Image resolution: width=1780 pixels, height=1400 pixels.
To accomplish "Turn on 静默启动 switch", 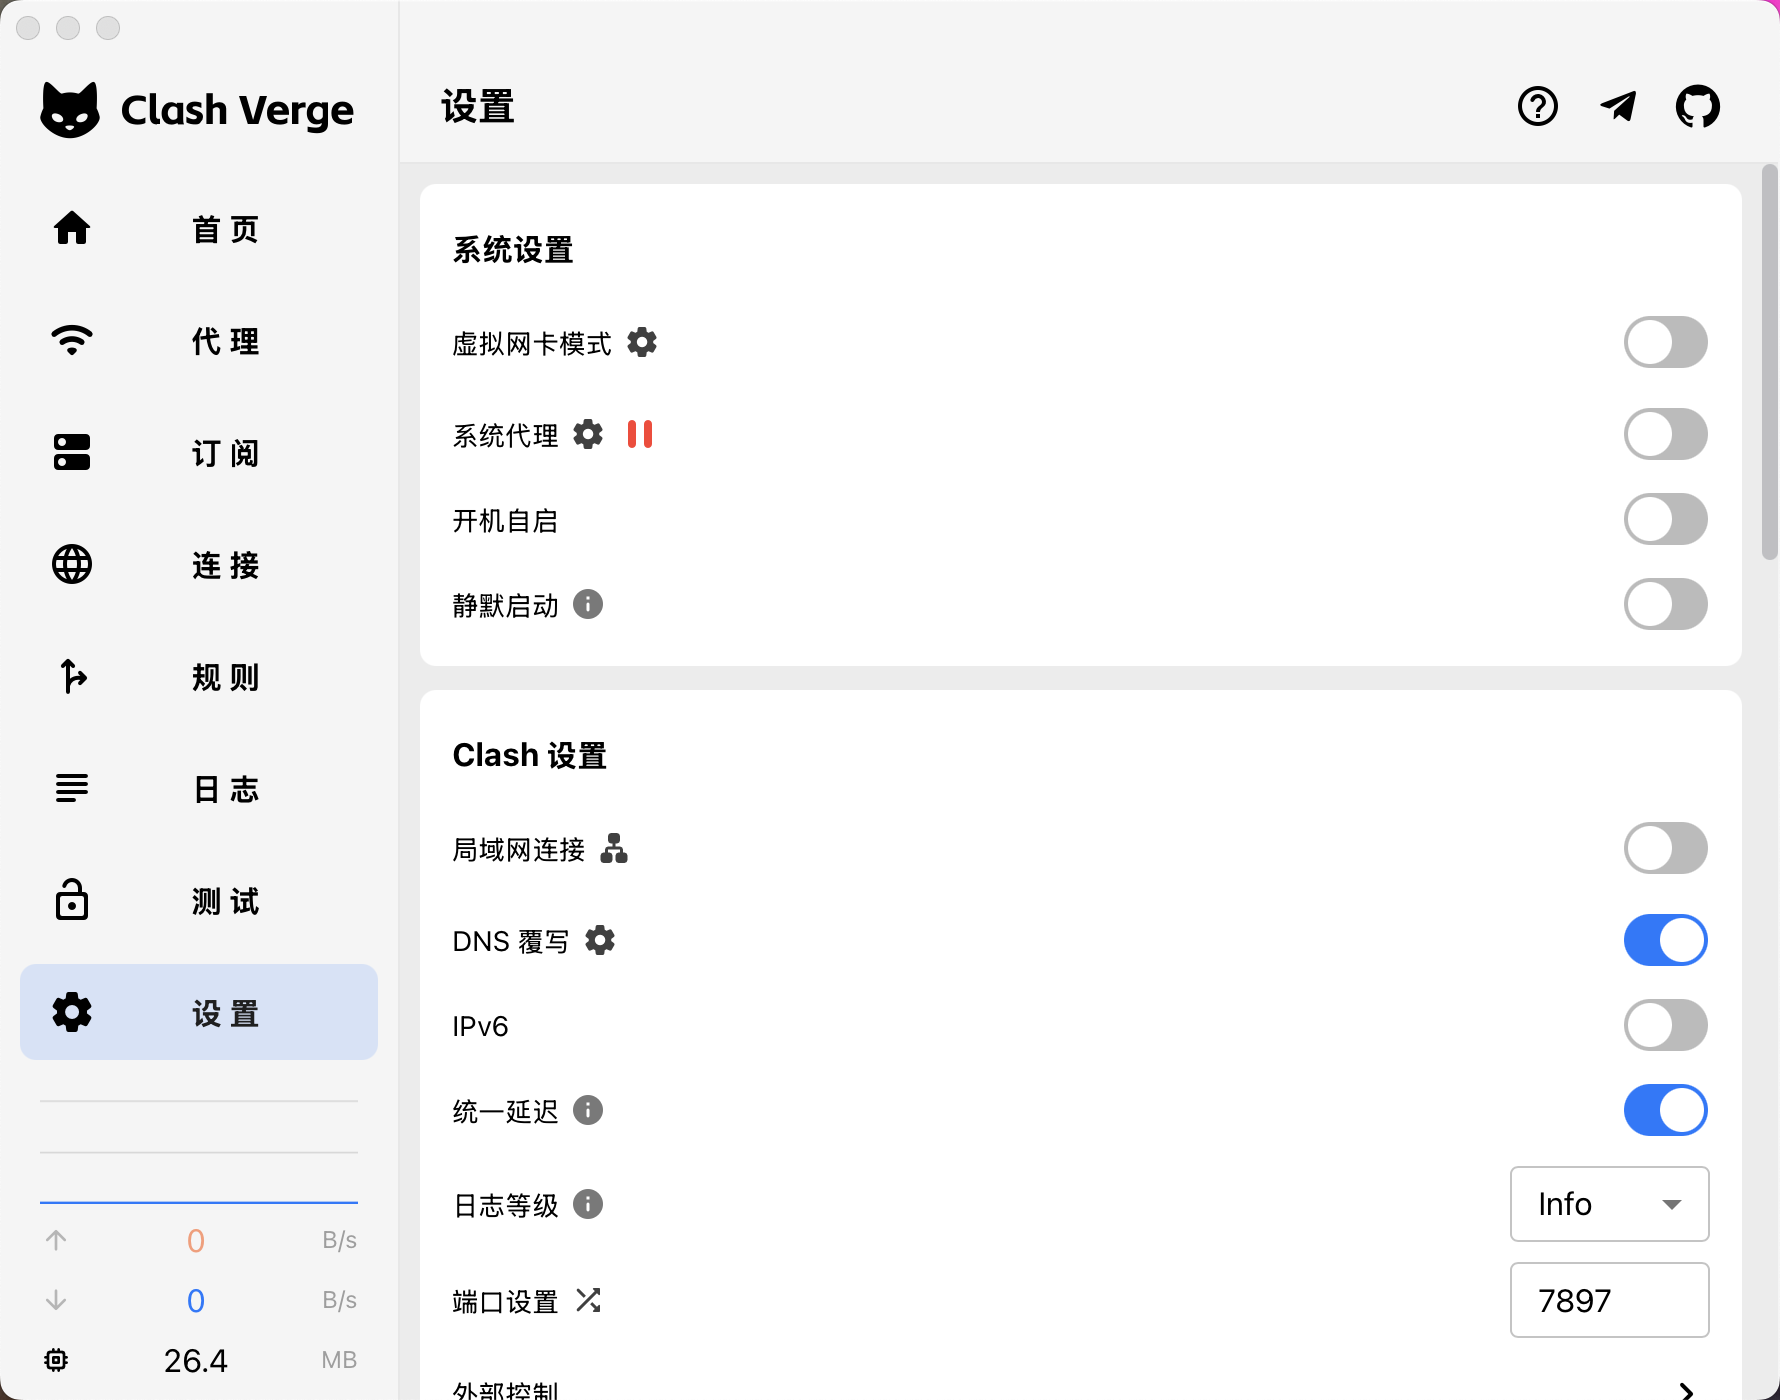I will pyautogui.click(x=1665, y=604).
